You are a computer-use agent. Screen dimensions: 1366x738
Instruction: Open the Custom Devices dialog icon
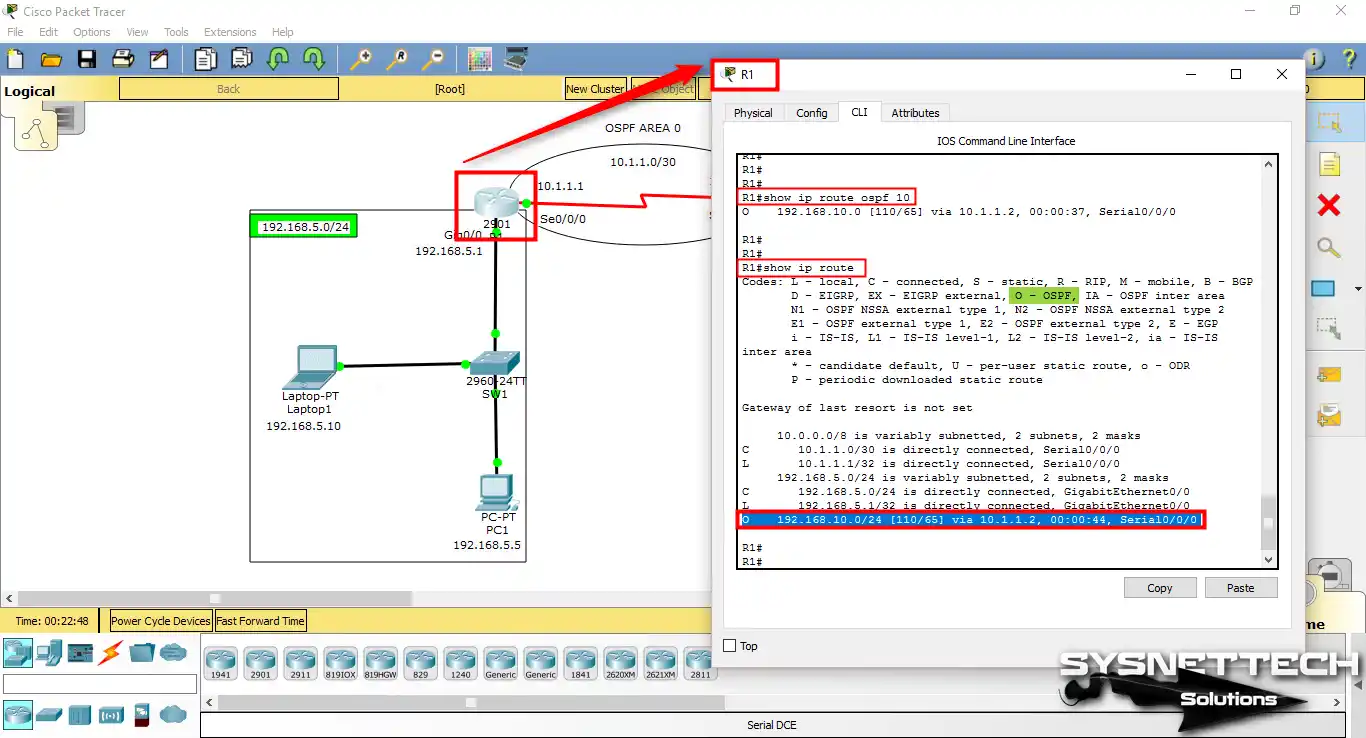516,59
